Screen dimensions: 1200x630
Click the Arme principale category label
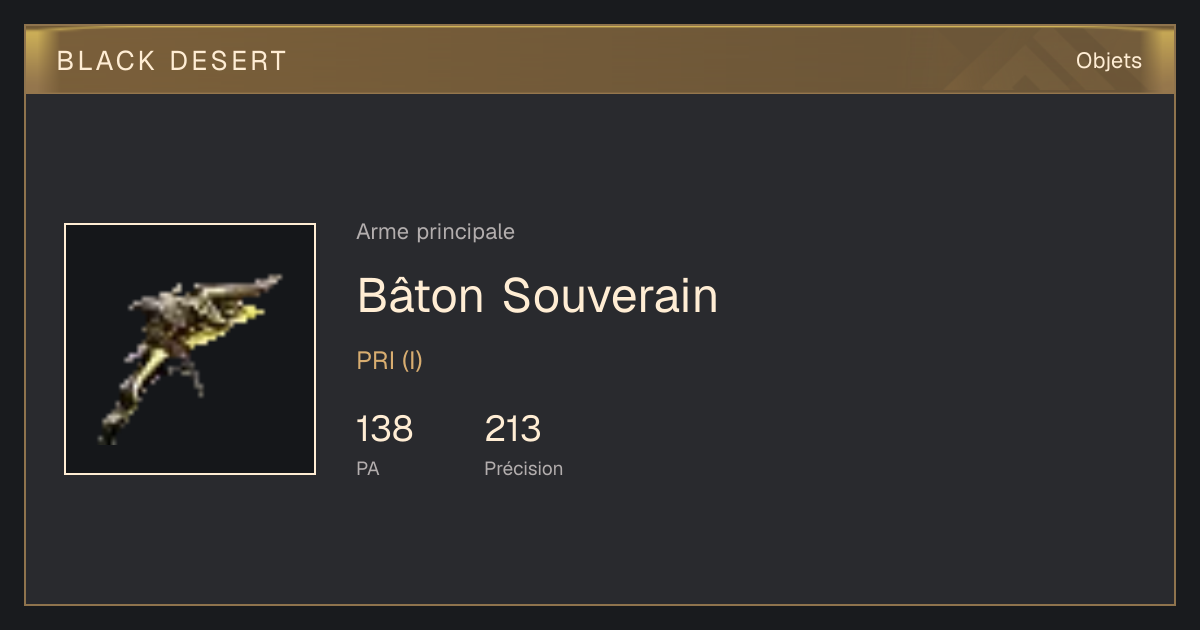(x=435, y=232)
